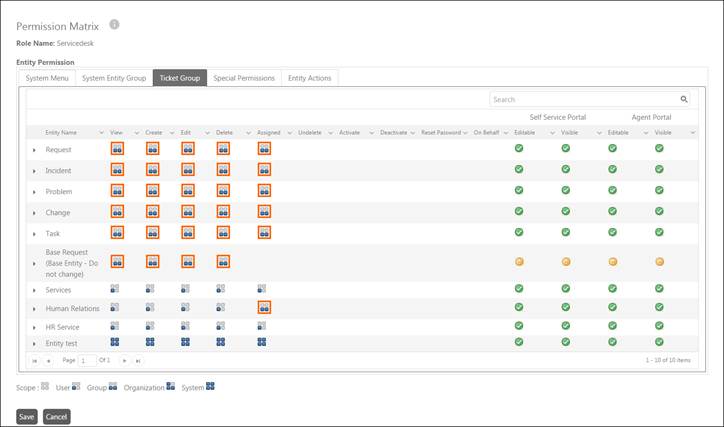Viewport: 724px width, 427px height.
Task: Click the Save button
Action: 26,416
